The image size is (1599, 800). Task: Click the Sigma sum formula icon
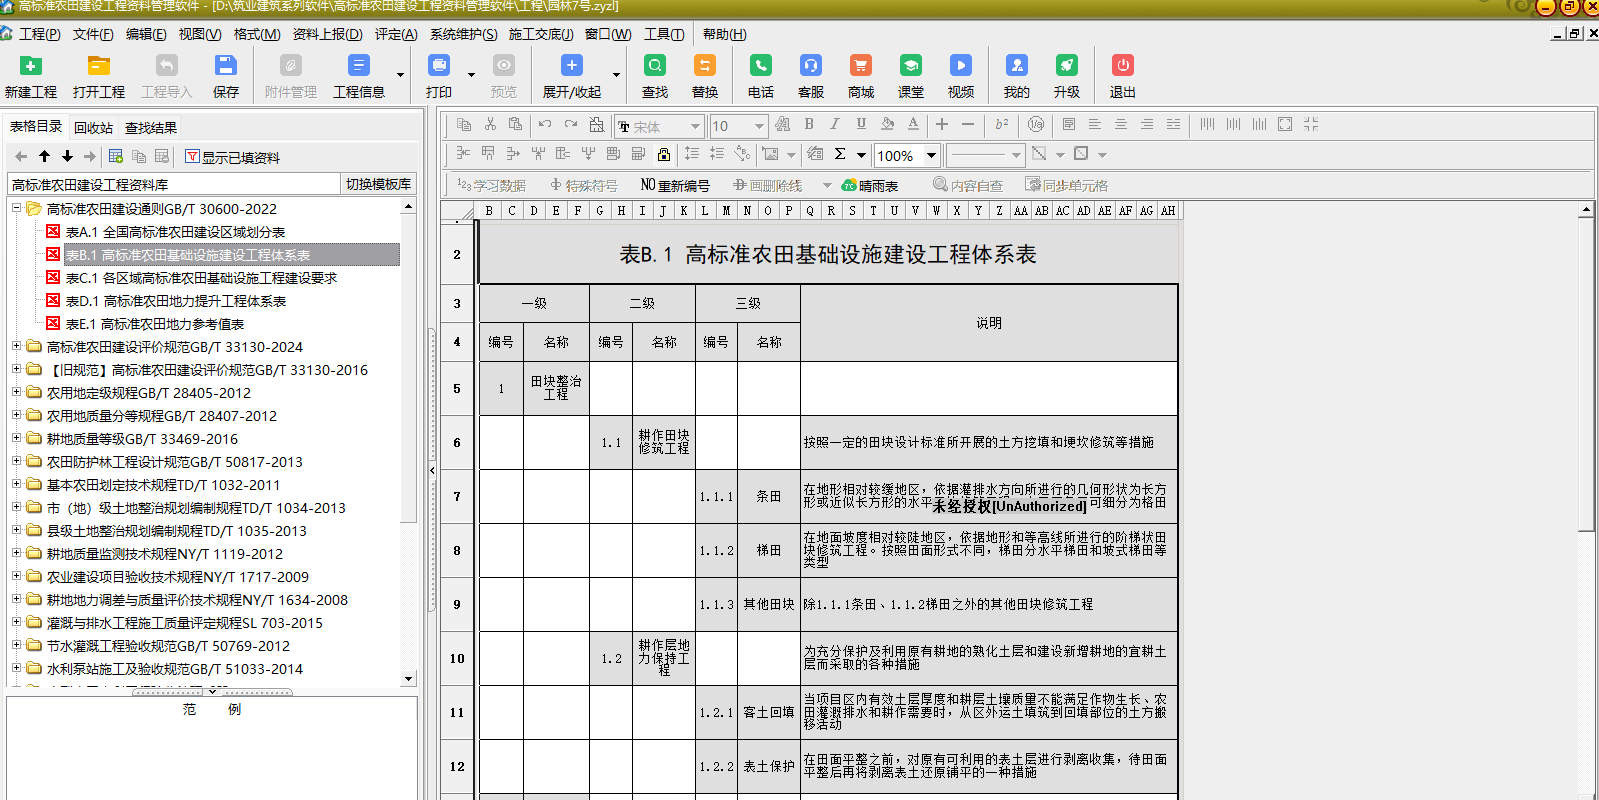840,154
